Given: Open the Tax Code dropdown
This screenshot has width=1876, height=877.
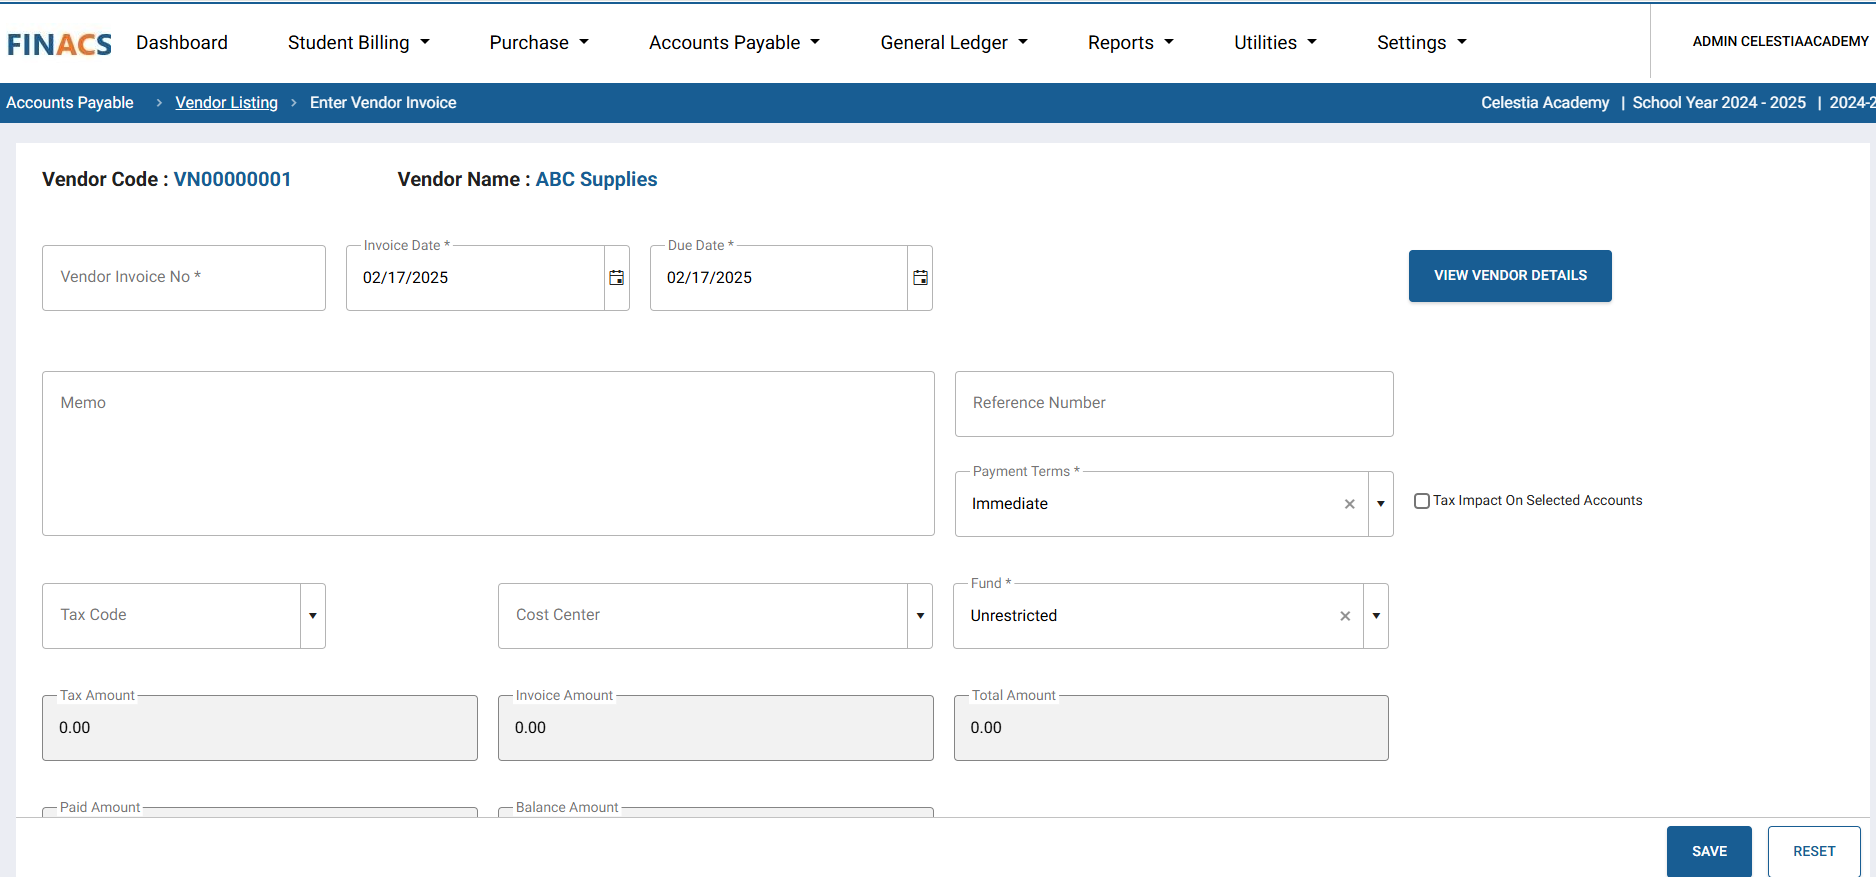Looking at the screenshot, I should (x=313, y=616).
